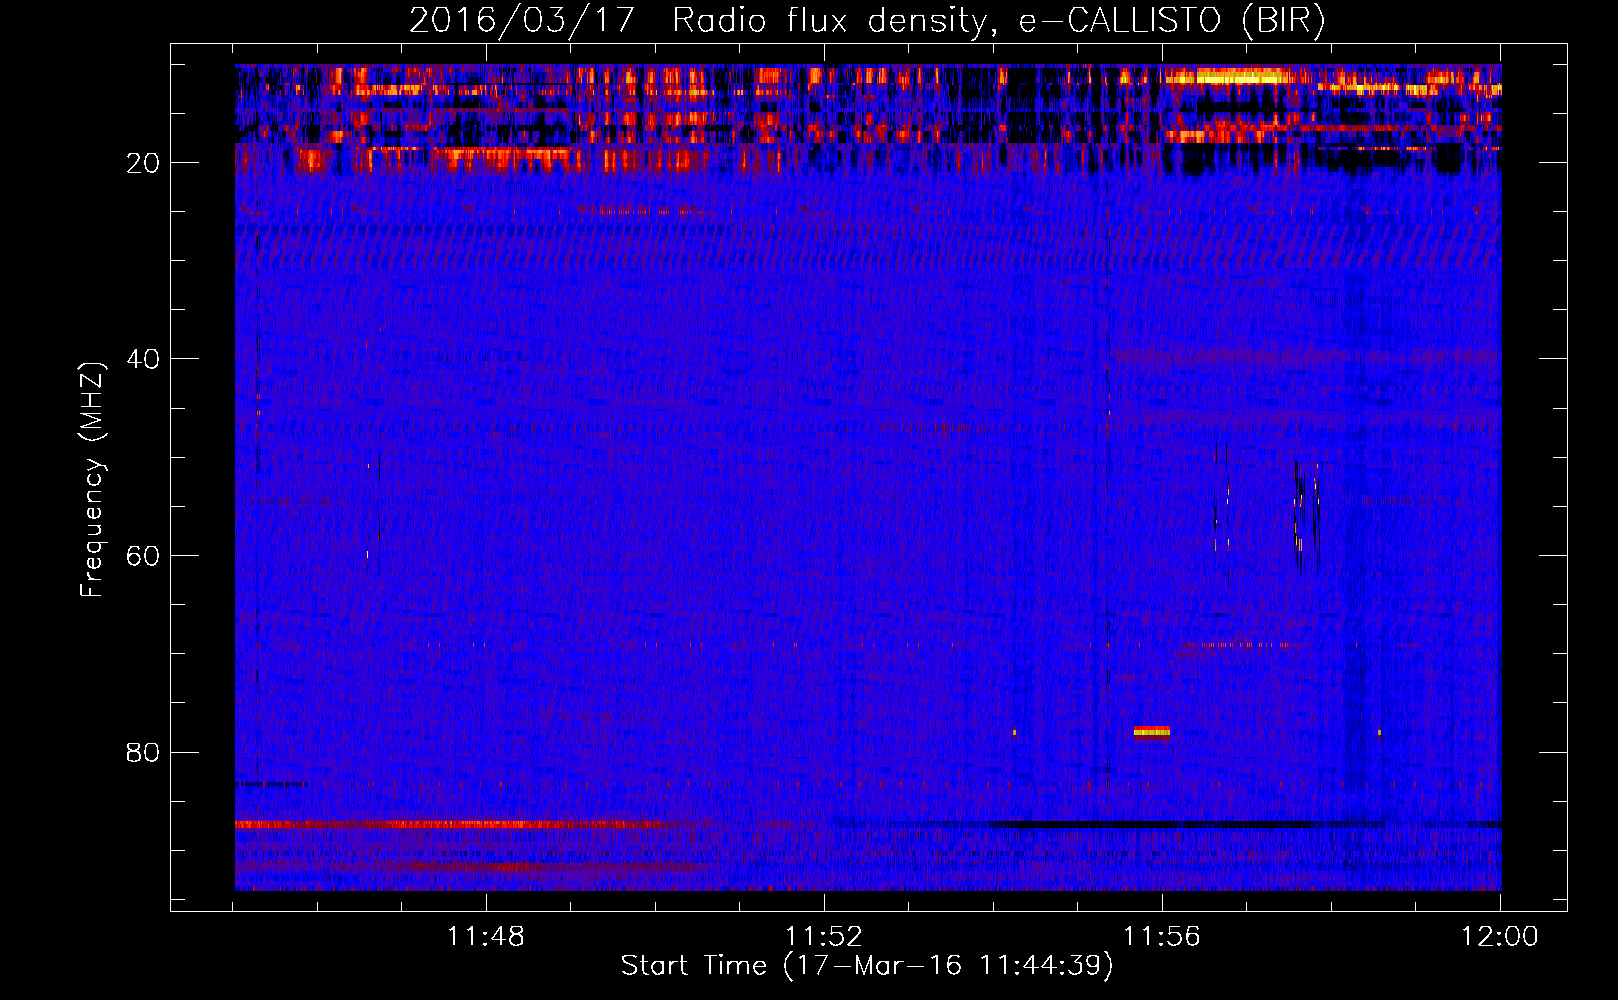Click the 11:48 time tick label

pyautogui.click(x=485, y=937)
